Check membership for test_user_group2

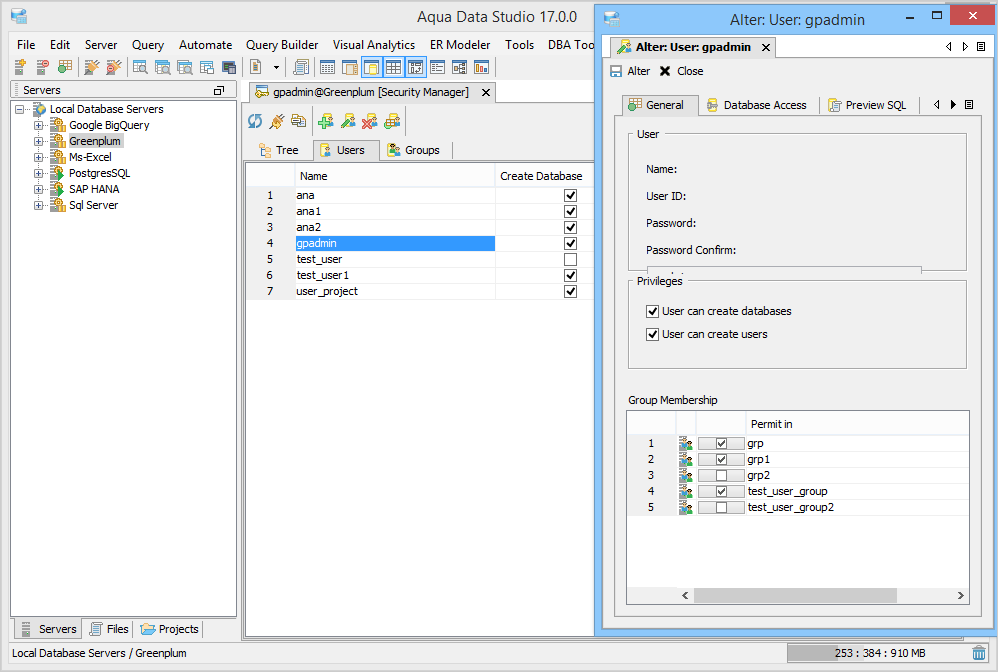point(721,507)
